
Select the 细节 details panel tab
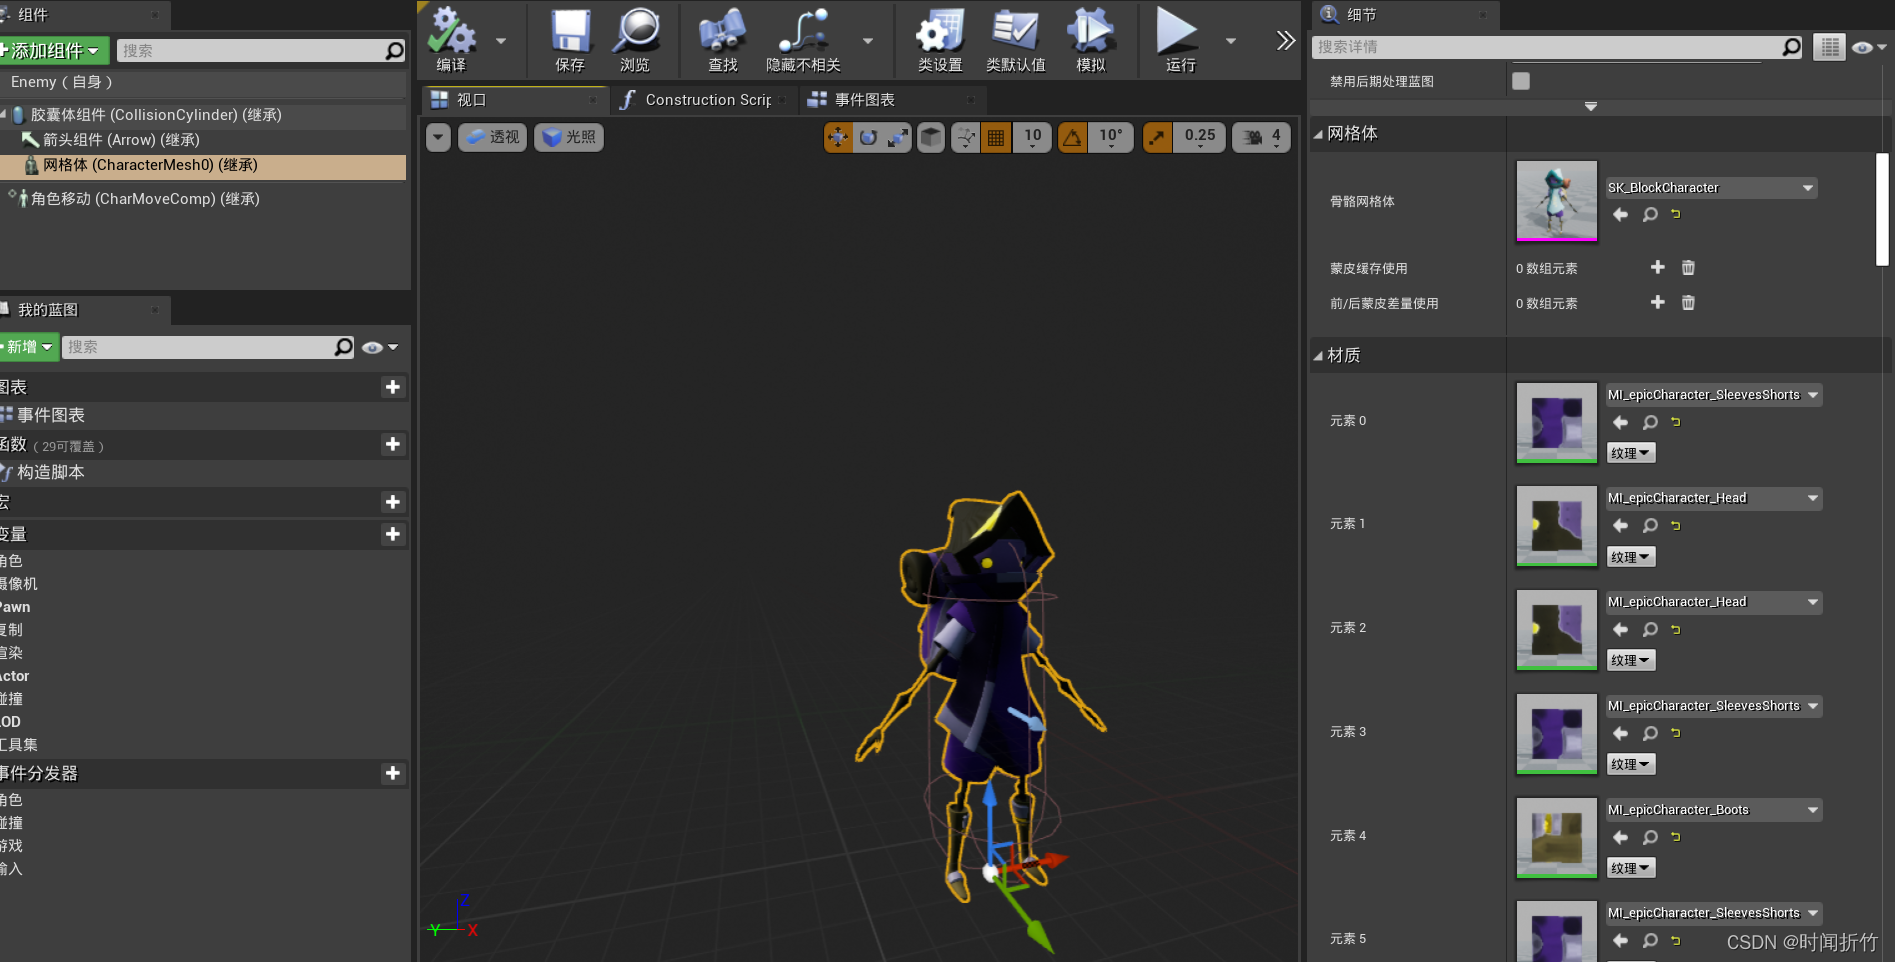1403,15
